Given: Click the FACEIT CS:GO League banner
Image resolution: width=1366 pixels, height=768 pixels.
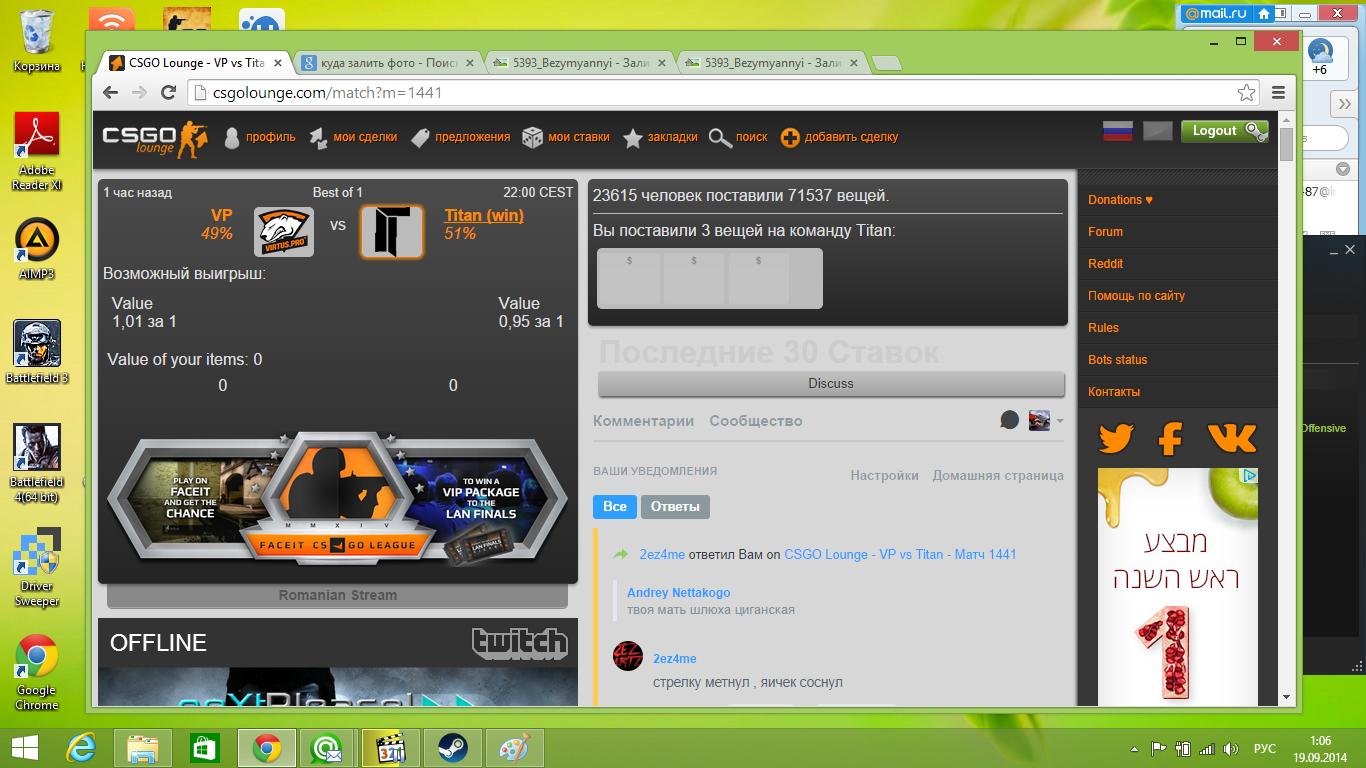Looking at the screenshot, I should point(338,498).
